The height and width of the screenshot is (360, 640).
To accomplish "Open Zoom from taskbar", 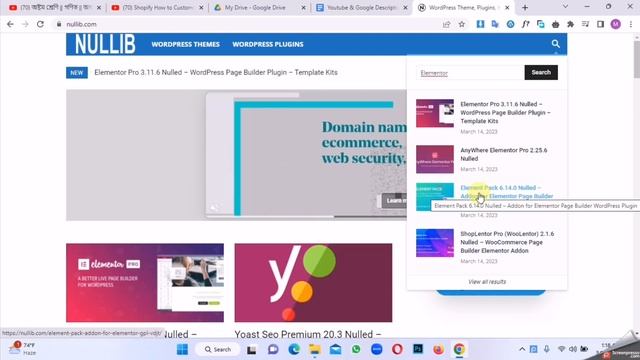I will tap(377, 349).
